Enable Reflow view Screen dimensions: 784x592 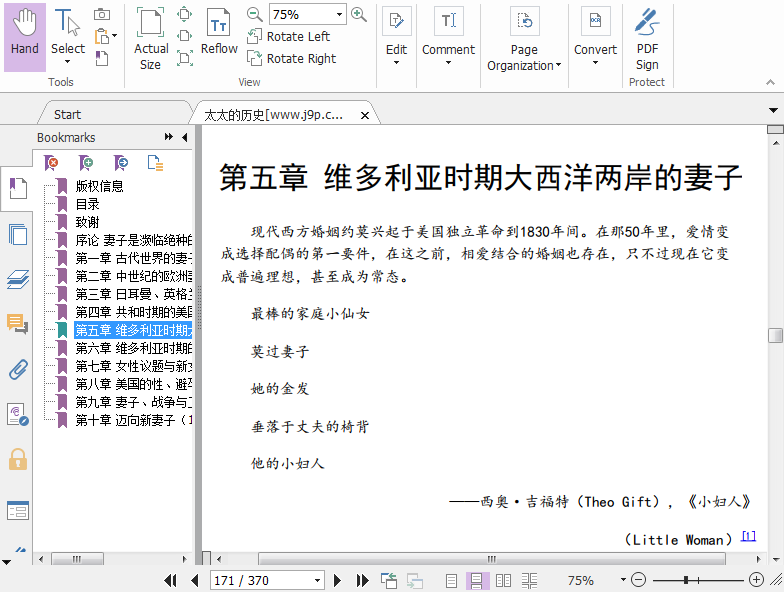click(x=218, y=32)
